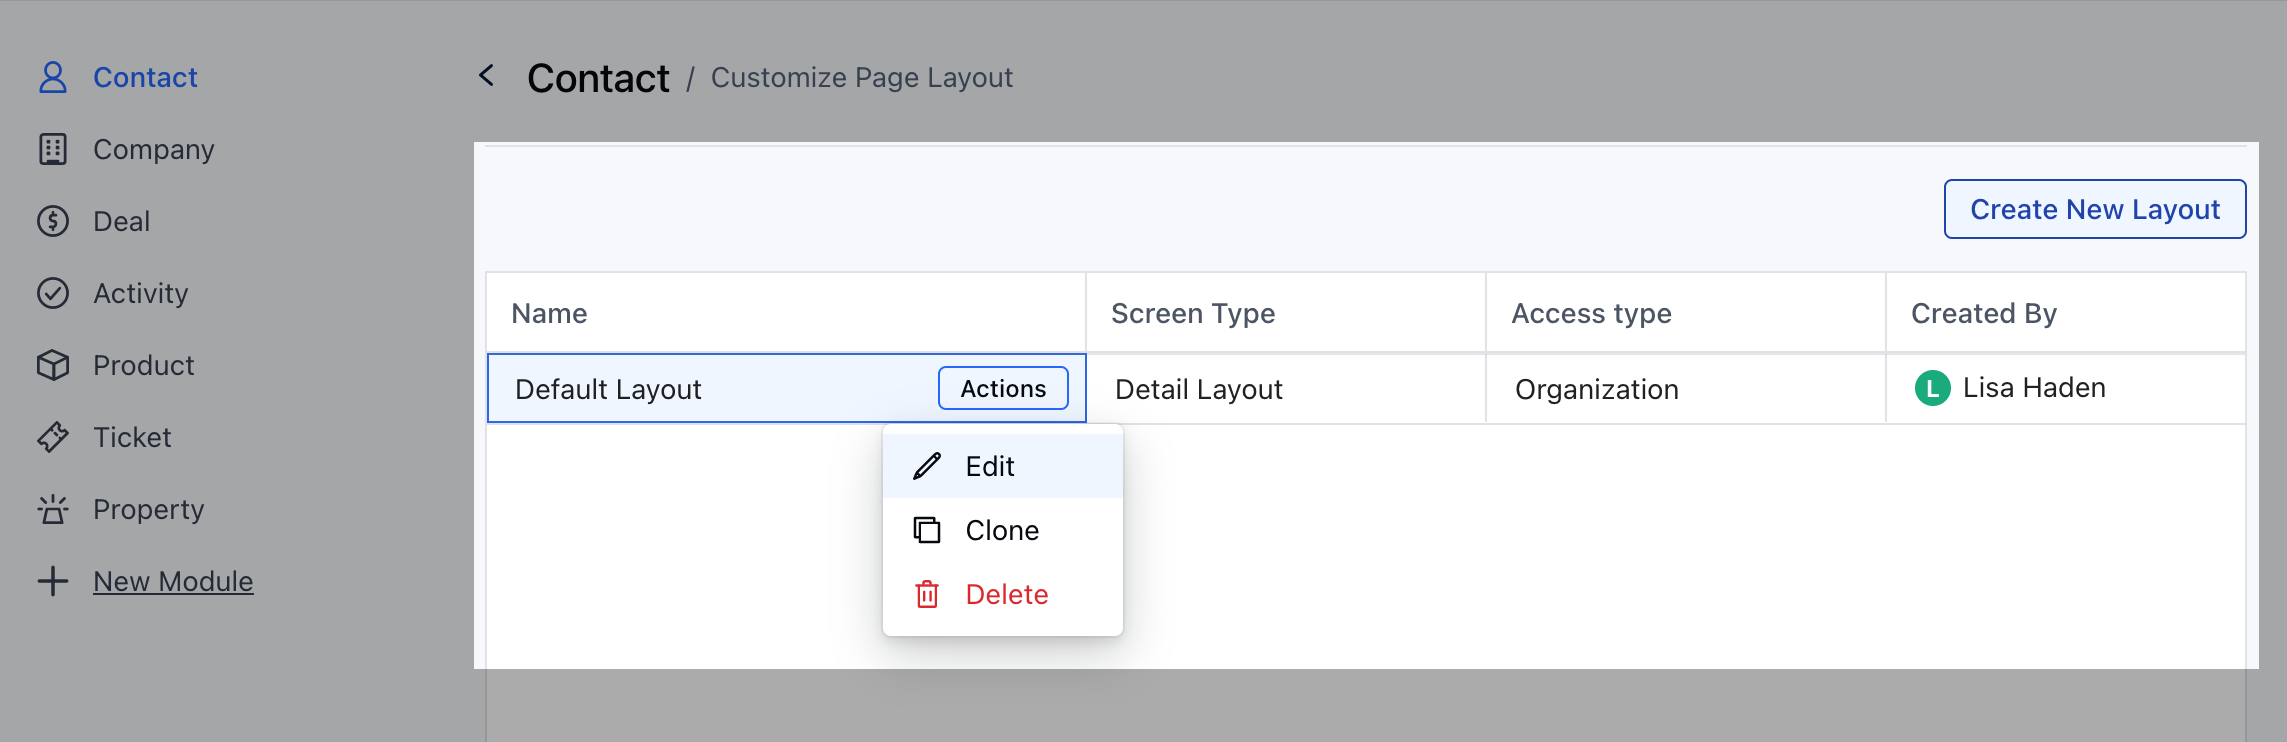Go back using the left chevron arrow
The height and width of the screenshot is (742, 2287).
(487, 75)
